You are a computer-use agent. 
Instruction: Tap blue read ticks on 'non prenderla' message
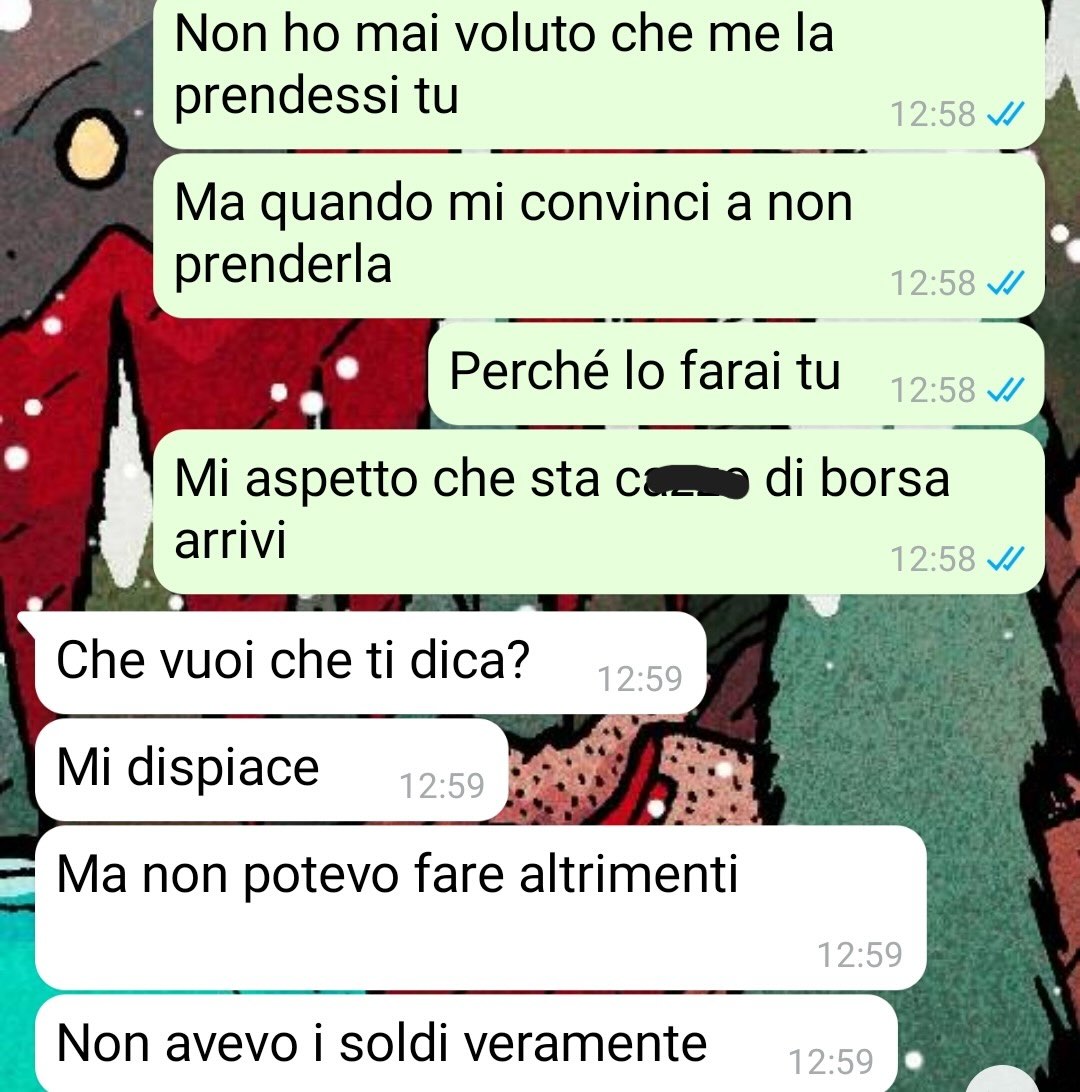point(1006,283)
